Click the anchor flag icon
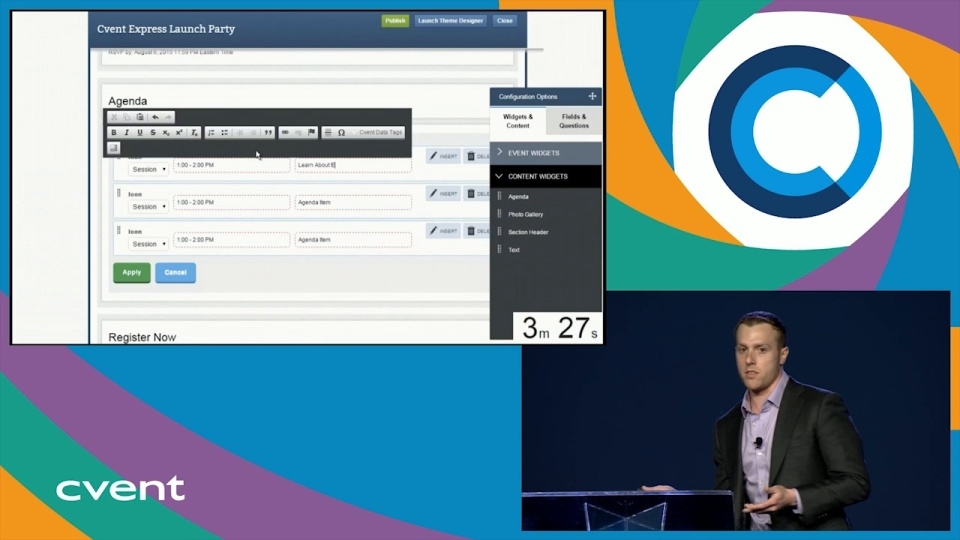This screenshot has width=960, height=540. click(x=311, y=132)
